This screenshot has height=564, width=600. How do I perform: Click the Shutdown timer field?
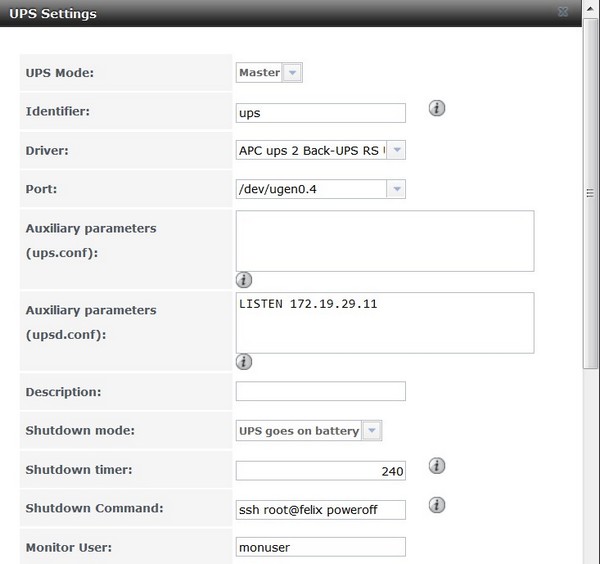click(x=320, y=471)
